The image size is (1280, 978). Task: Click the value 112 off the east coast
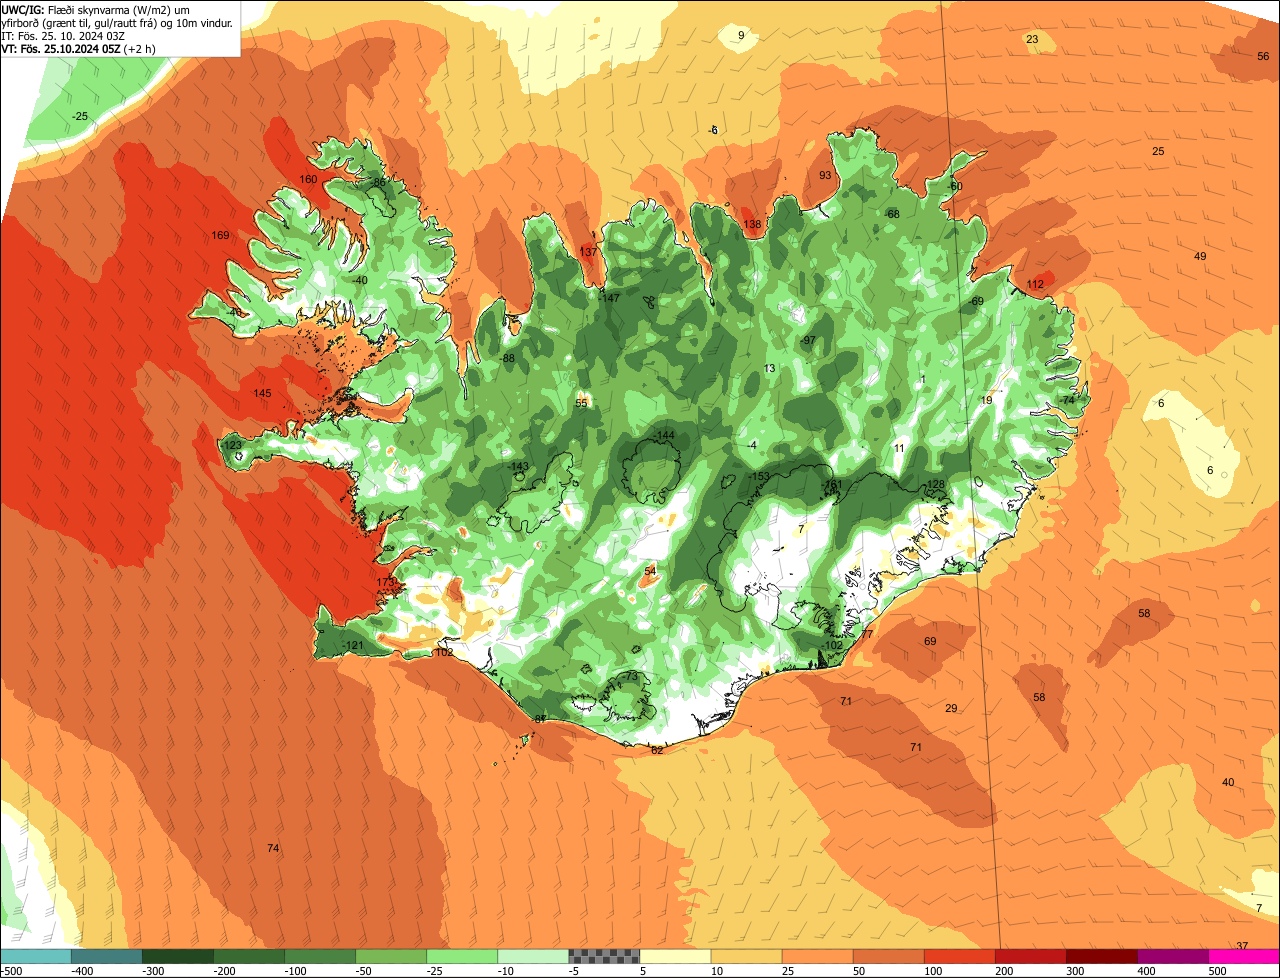(x=1035, y=284)
